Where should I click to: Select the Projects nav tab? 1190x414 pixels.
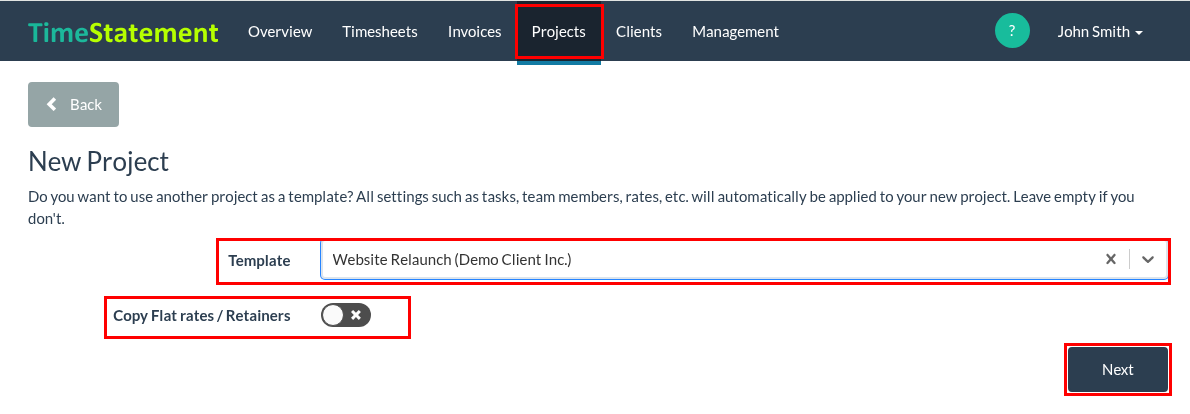click(x=559, y=32)
